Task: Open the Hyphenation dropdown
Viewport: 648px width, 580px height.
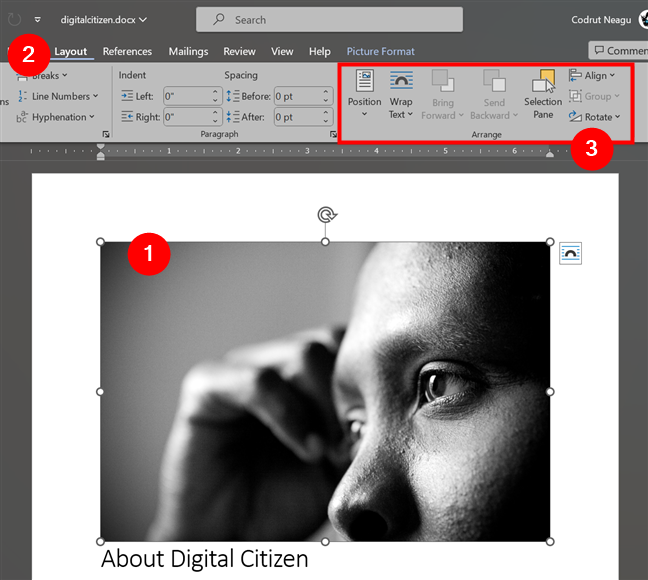Action: click(55, 117)
